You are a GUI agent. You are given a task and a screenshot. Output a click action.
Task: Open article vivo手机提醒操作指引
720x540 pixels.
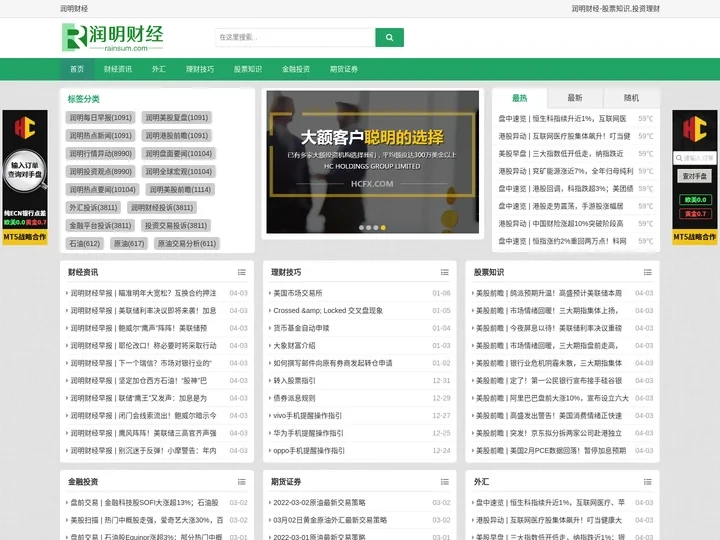[x=308, y=416]
